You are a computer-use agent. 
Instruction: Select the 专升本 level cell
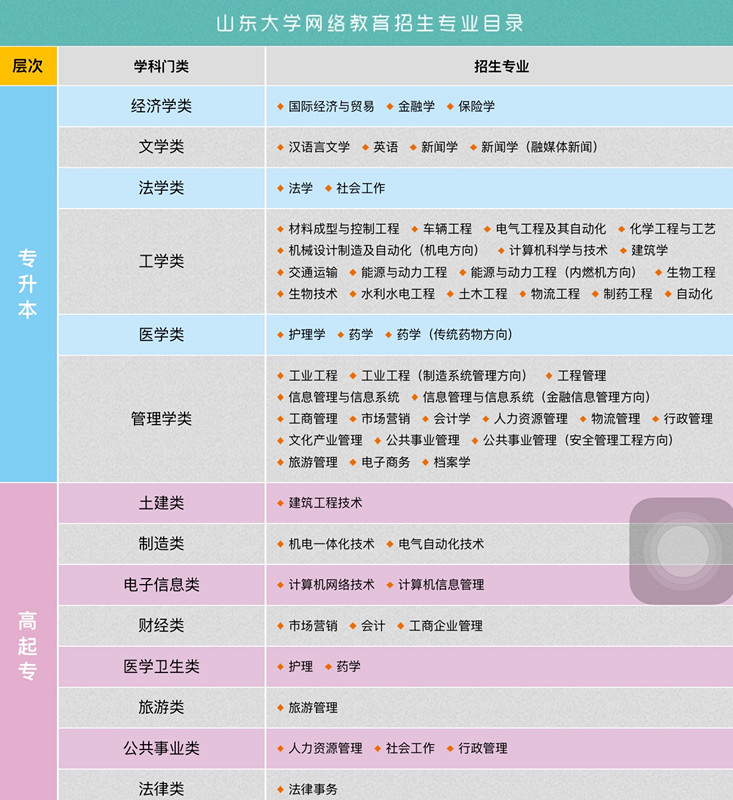click(28, 284)
